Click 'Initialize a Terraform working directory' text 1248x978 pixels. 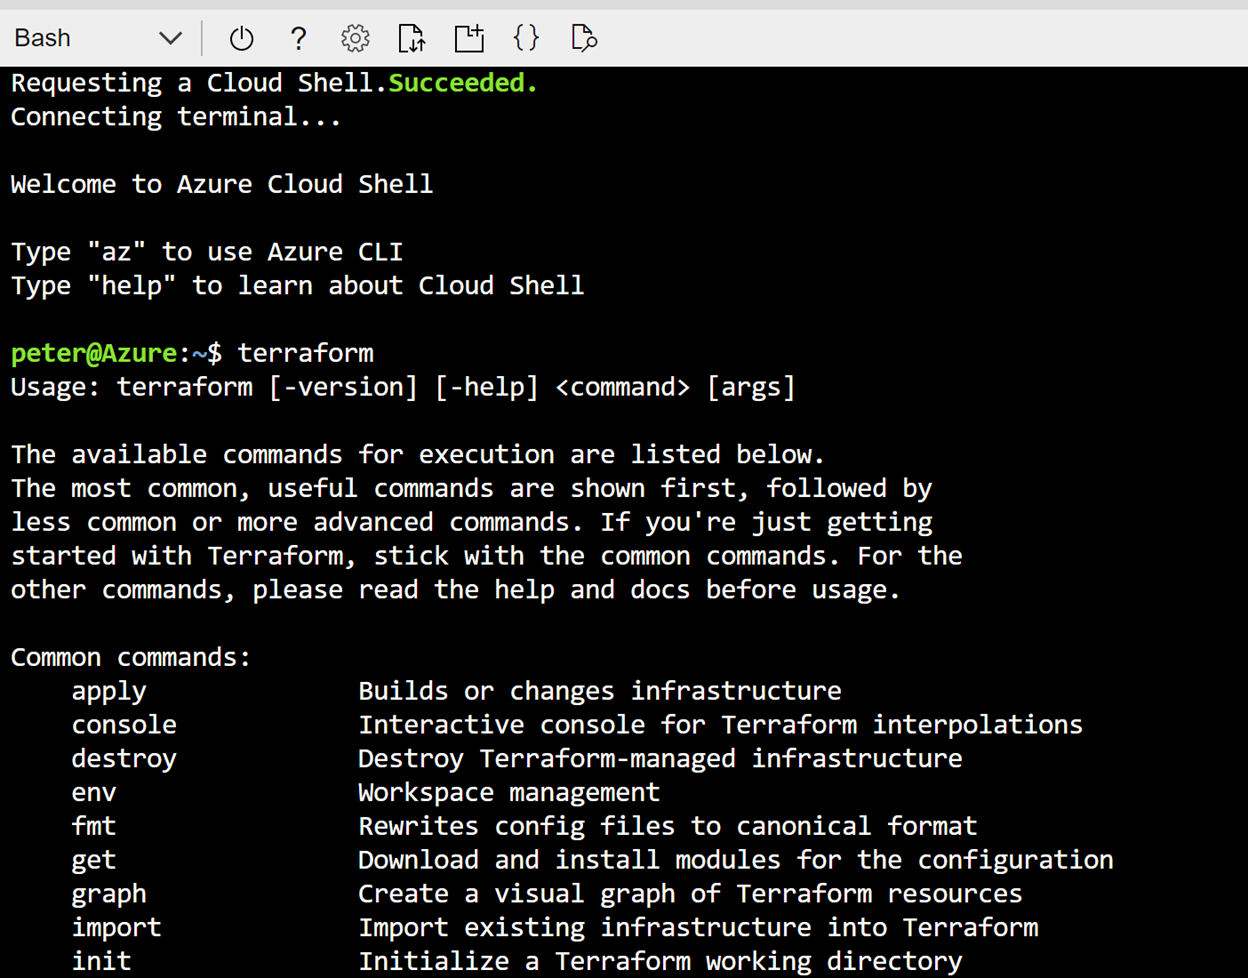click(x=660, y=962)
